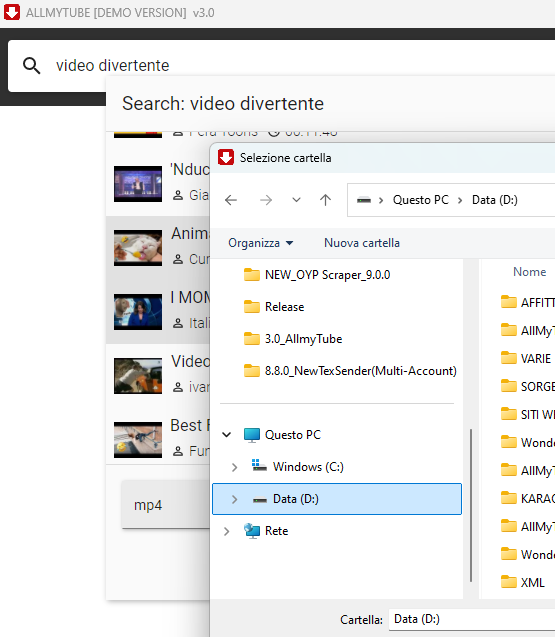Click the VARIE folder icon
Screen dimensions: 555x637
tap(509, 358)
